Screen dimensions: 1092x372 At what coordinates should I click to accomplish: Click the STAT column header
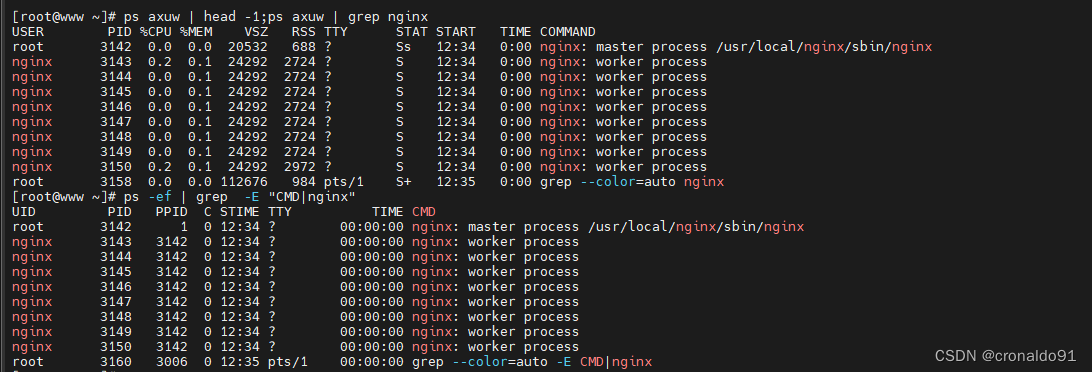click(412, 32)
